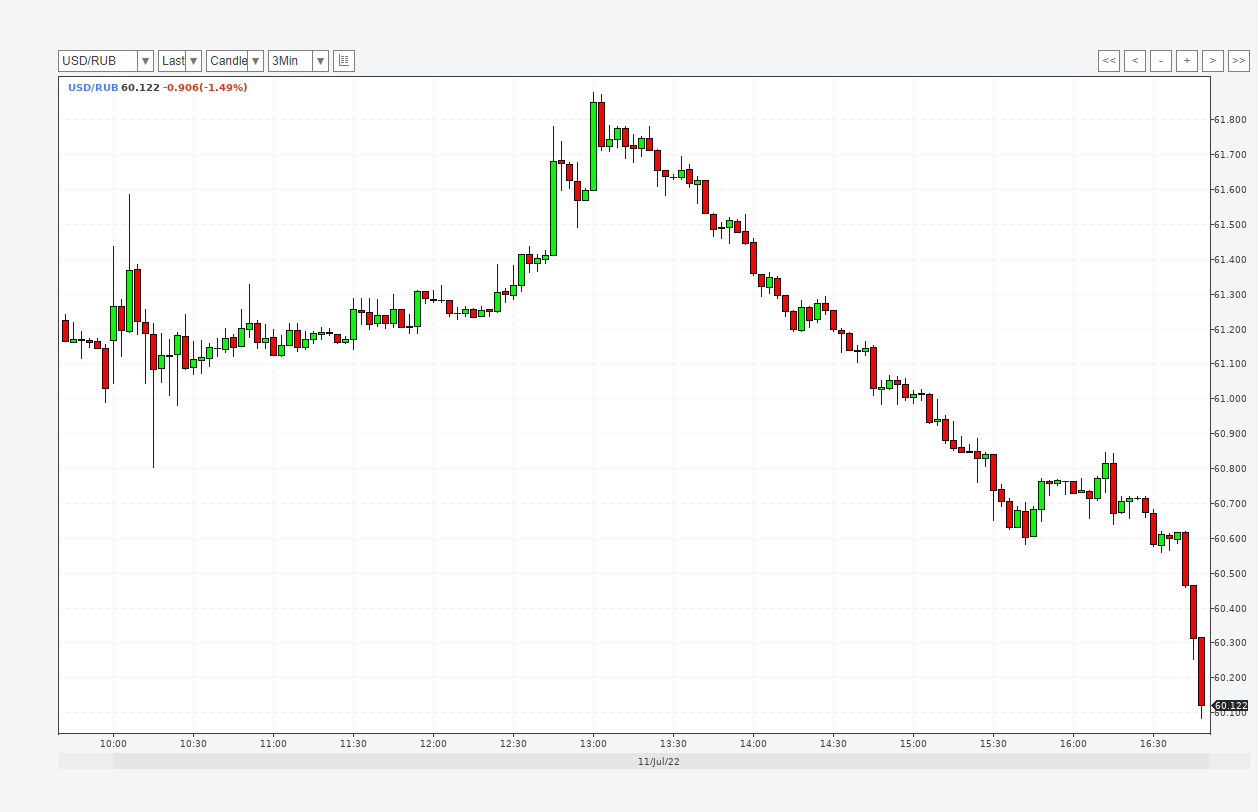Zoom in chart with plus button
The image size is (1258, 812).
[1187, 61]
